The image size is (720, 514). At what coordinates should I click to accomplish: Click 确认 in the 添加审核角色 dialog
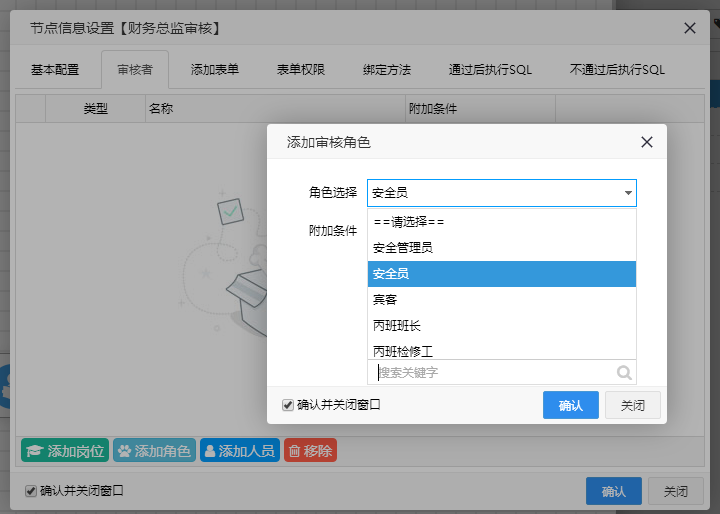[570, 405]
